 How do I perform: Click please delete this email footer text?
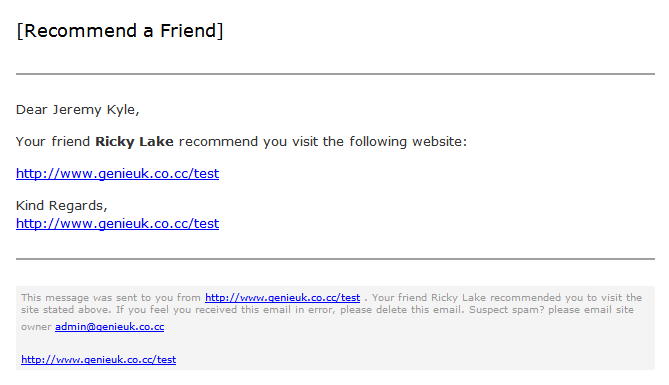pos(402,309)
